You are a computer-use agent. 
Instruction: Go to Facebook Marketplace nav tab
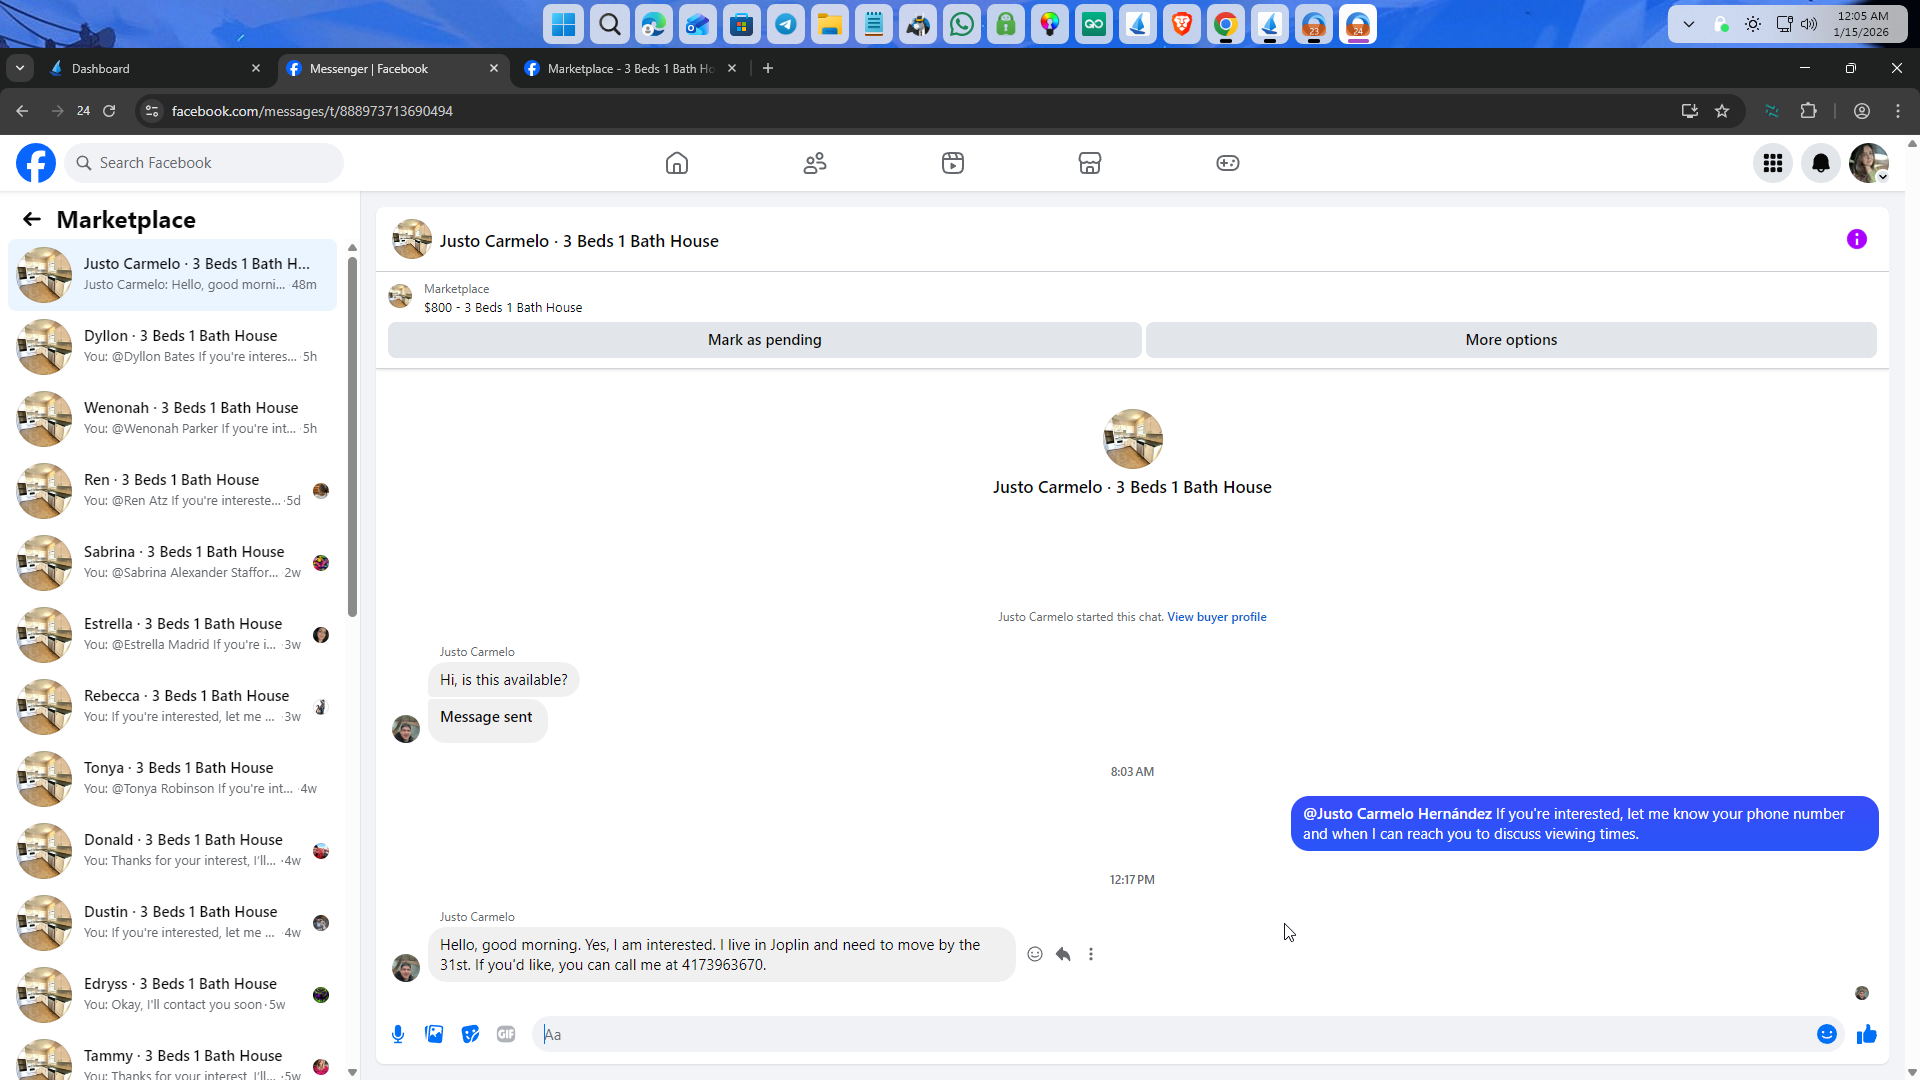tap(1089, 163)
